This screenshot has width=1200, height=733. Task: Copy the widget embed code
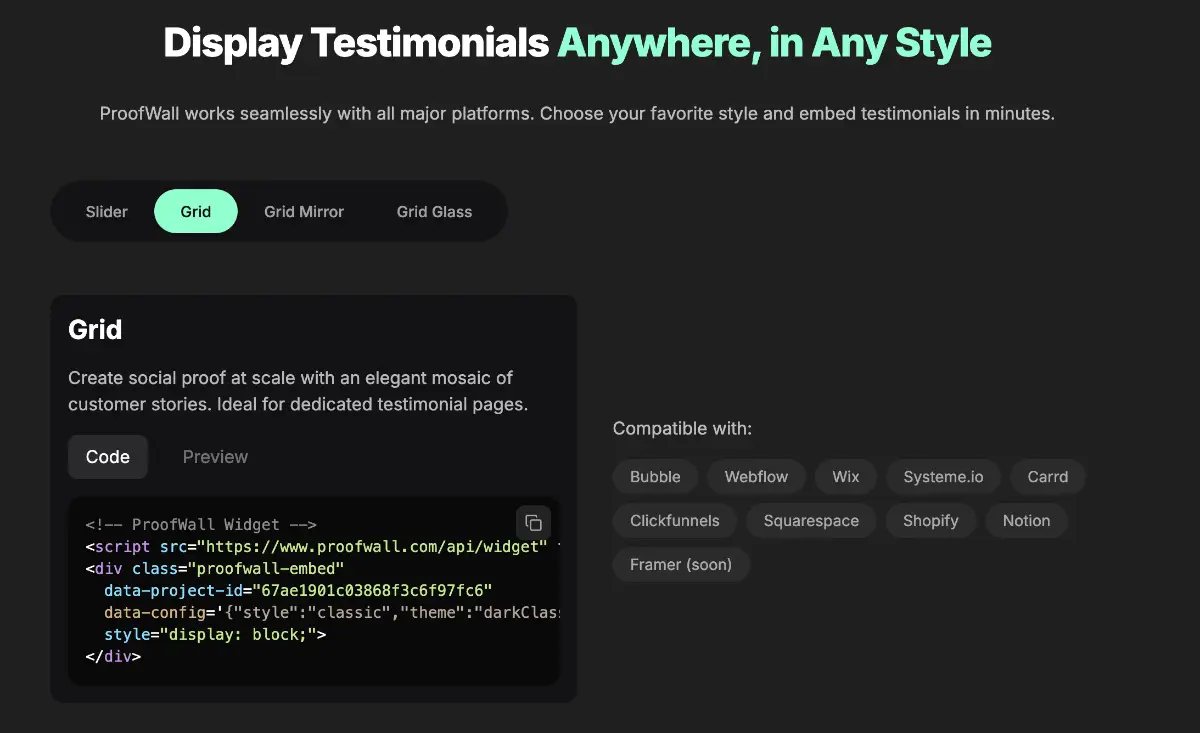[533, 523]
